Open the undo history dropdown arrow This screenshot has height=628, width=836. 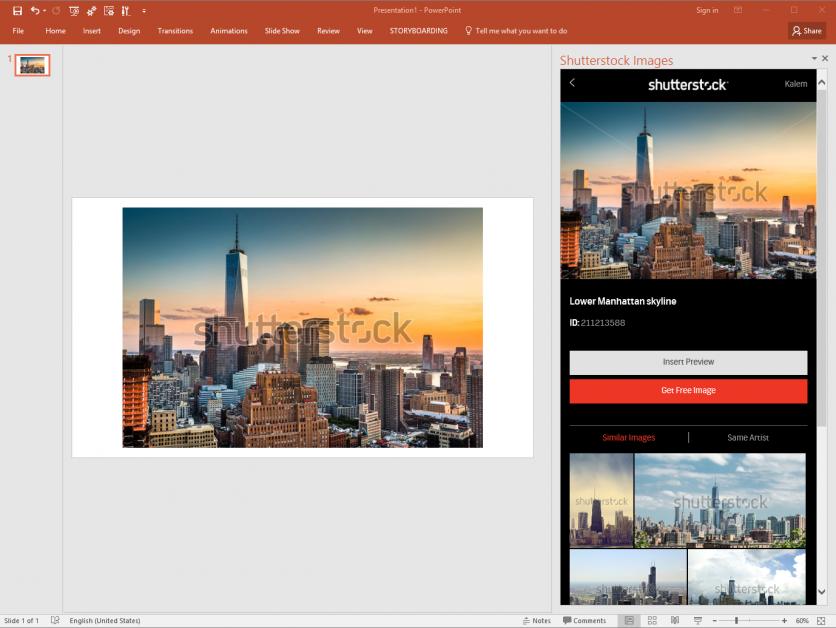pyautogui.click(x=44, y=11)
